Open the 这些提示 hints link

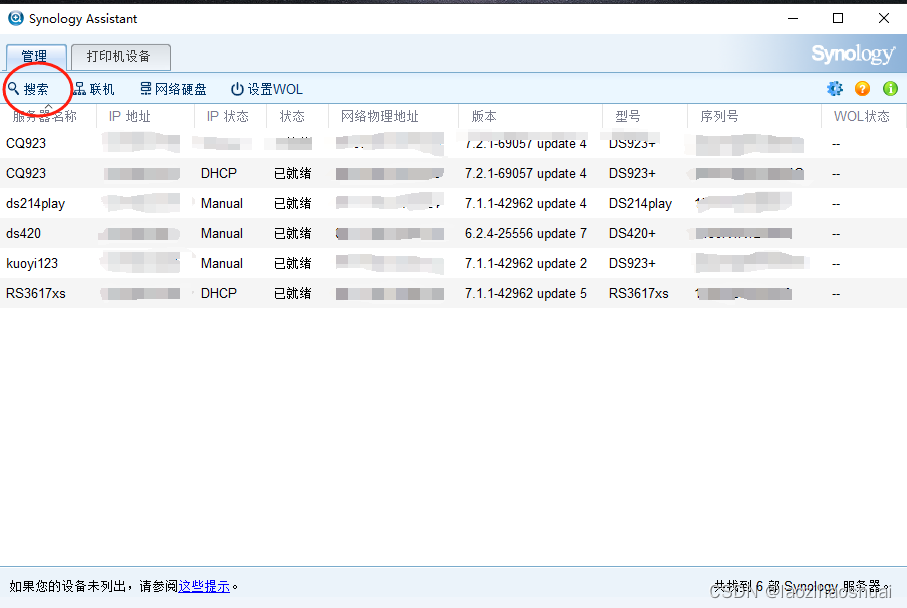pos(204,586)
